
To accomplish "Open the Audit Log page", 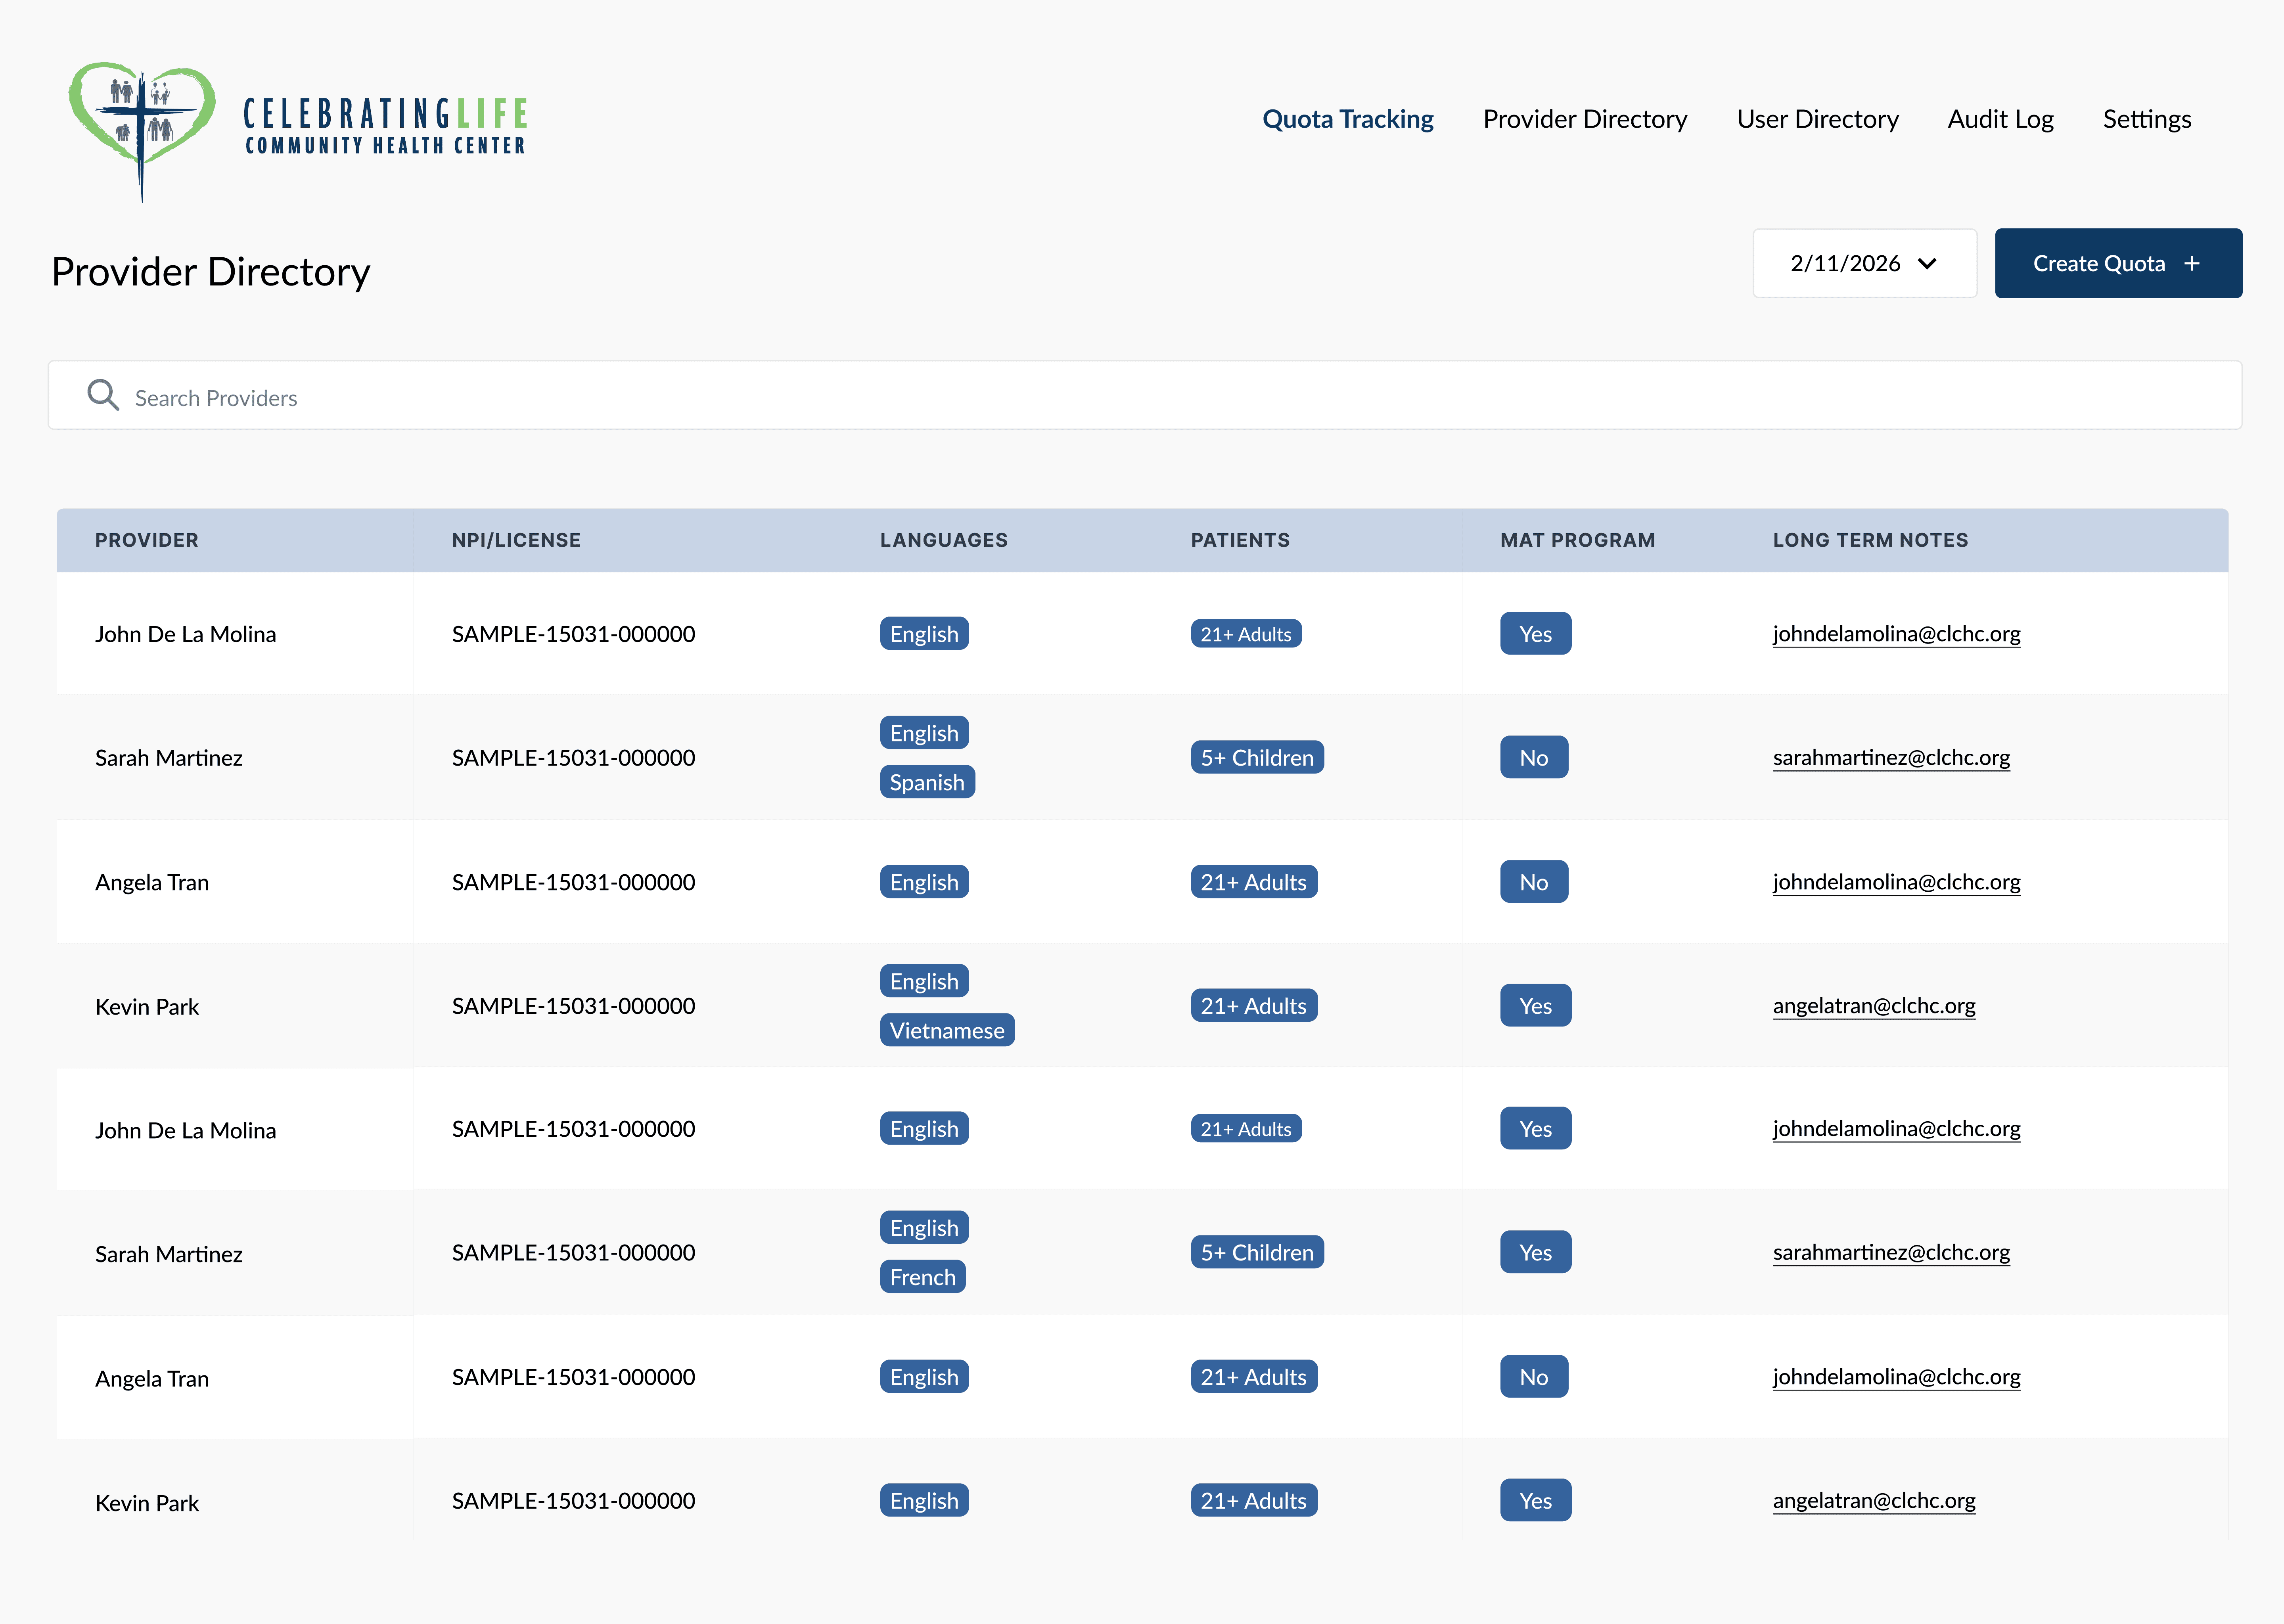I will (2000, 119).
